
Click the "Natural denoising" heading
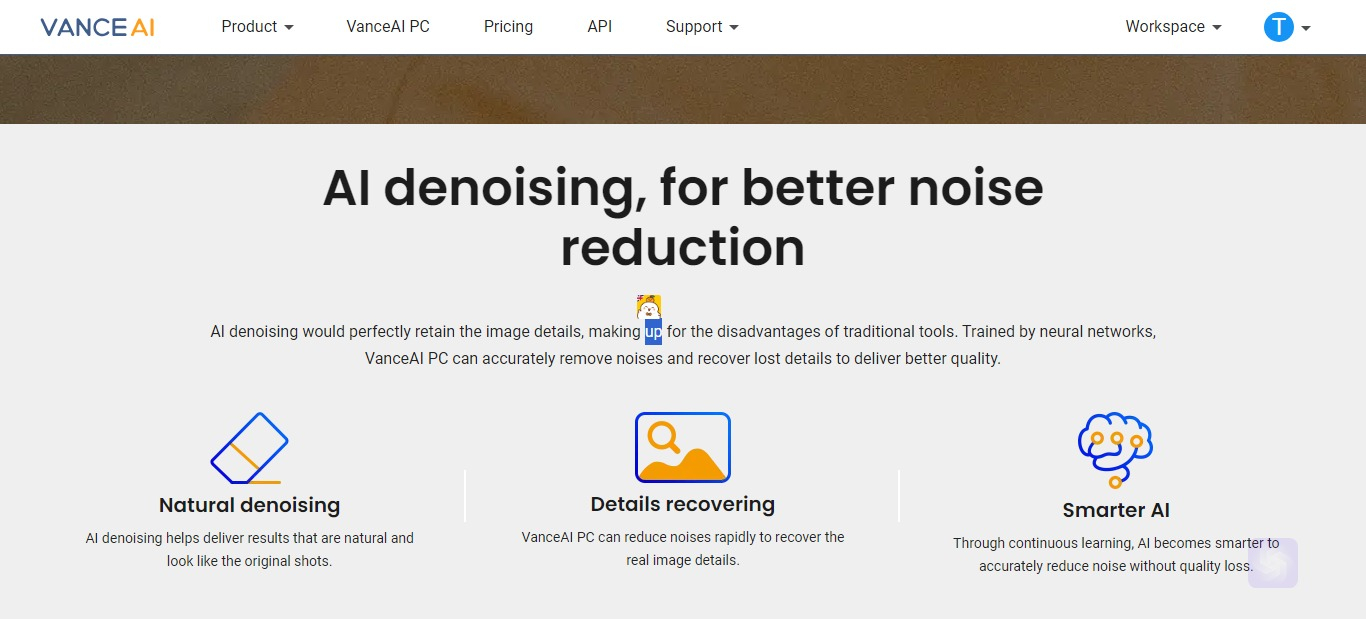pos(250,505)
